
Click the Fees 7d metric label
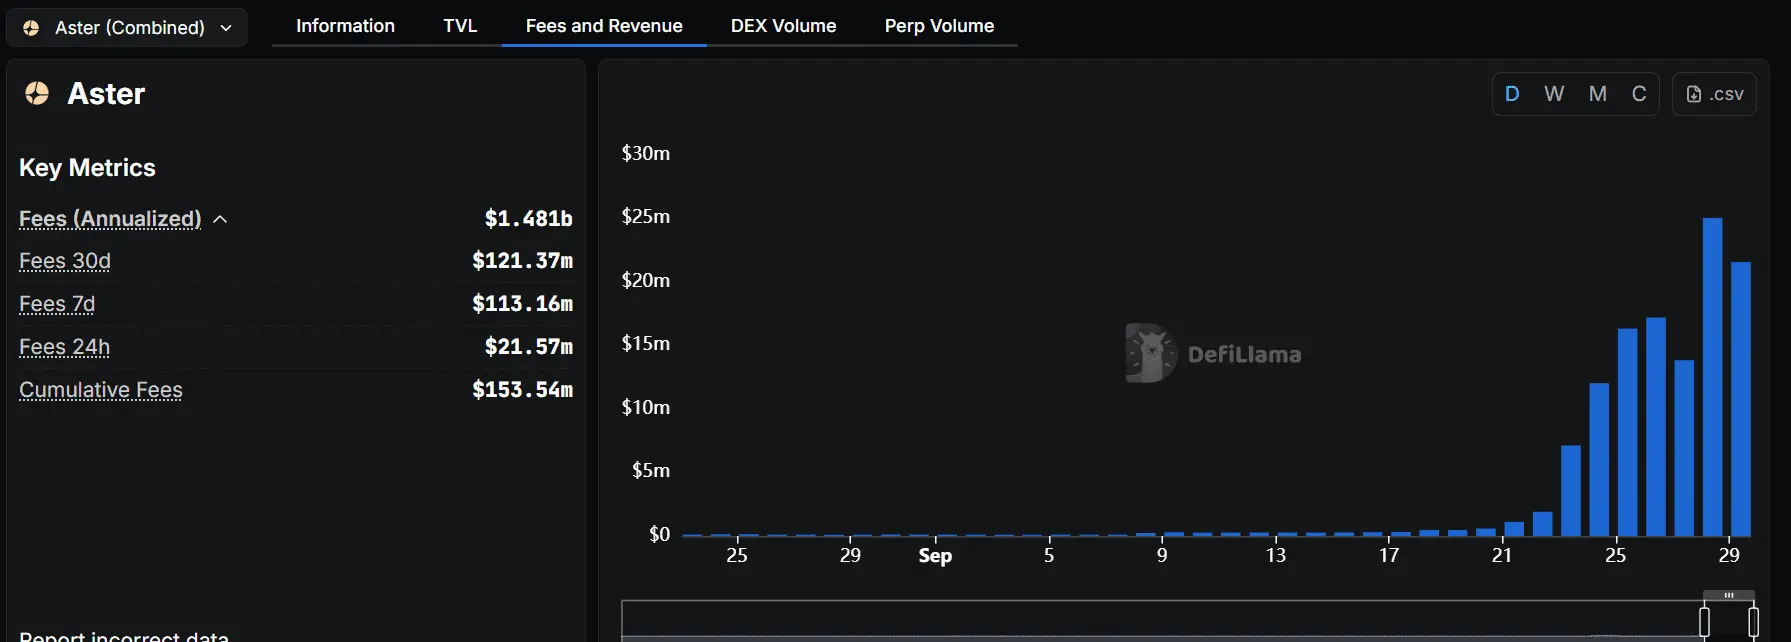(x=57, y=304)
